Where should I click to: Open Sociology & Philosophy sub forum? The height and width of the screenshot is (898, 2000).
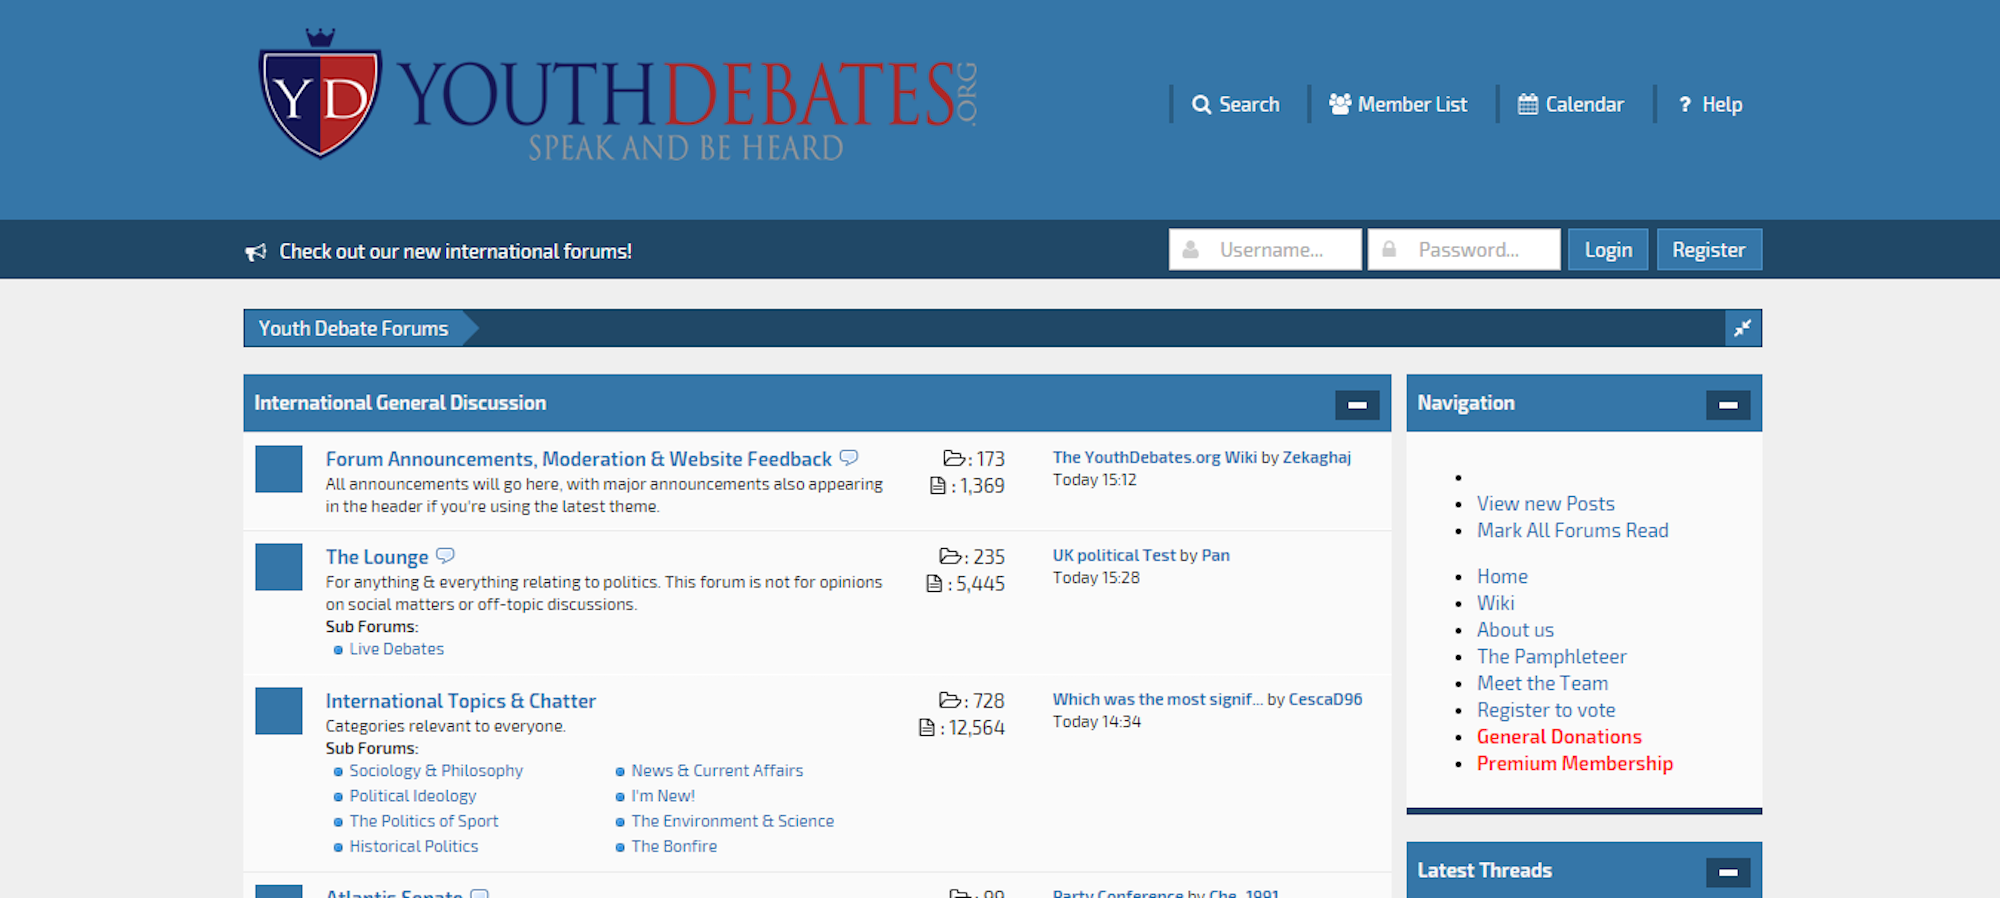click(436, 771)
